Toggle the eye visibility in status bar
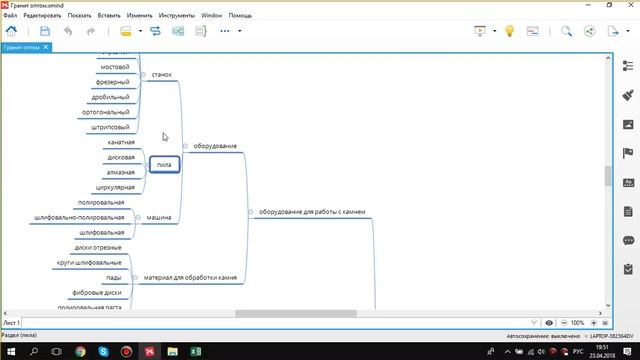Viewport: 640px width, 360px height. point(549,323)
